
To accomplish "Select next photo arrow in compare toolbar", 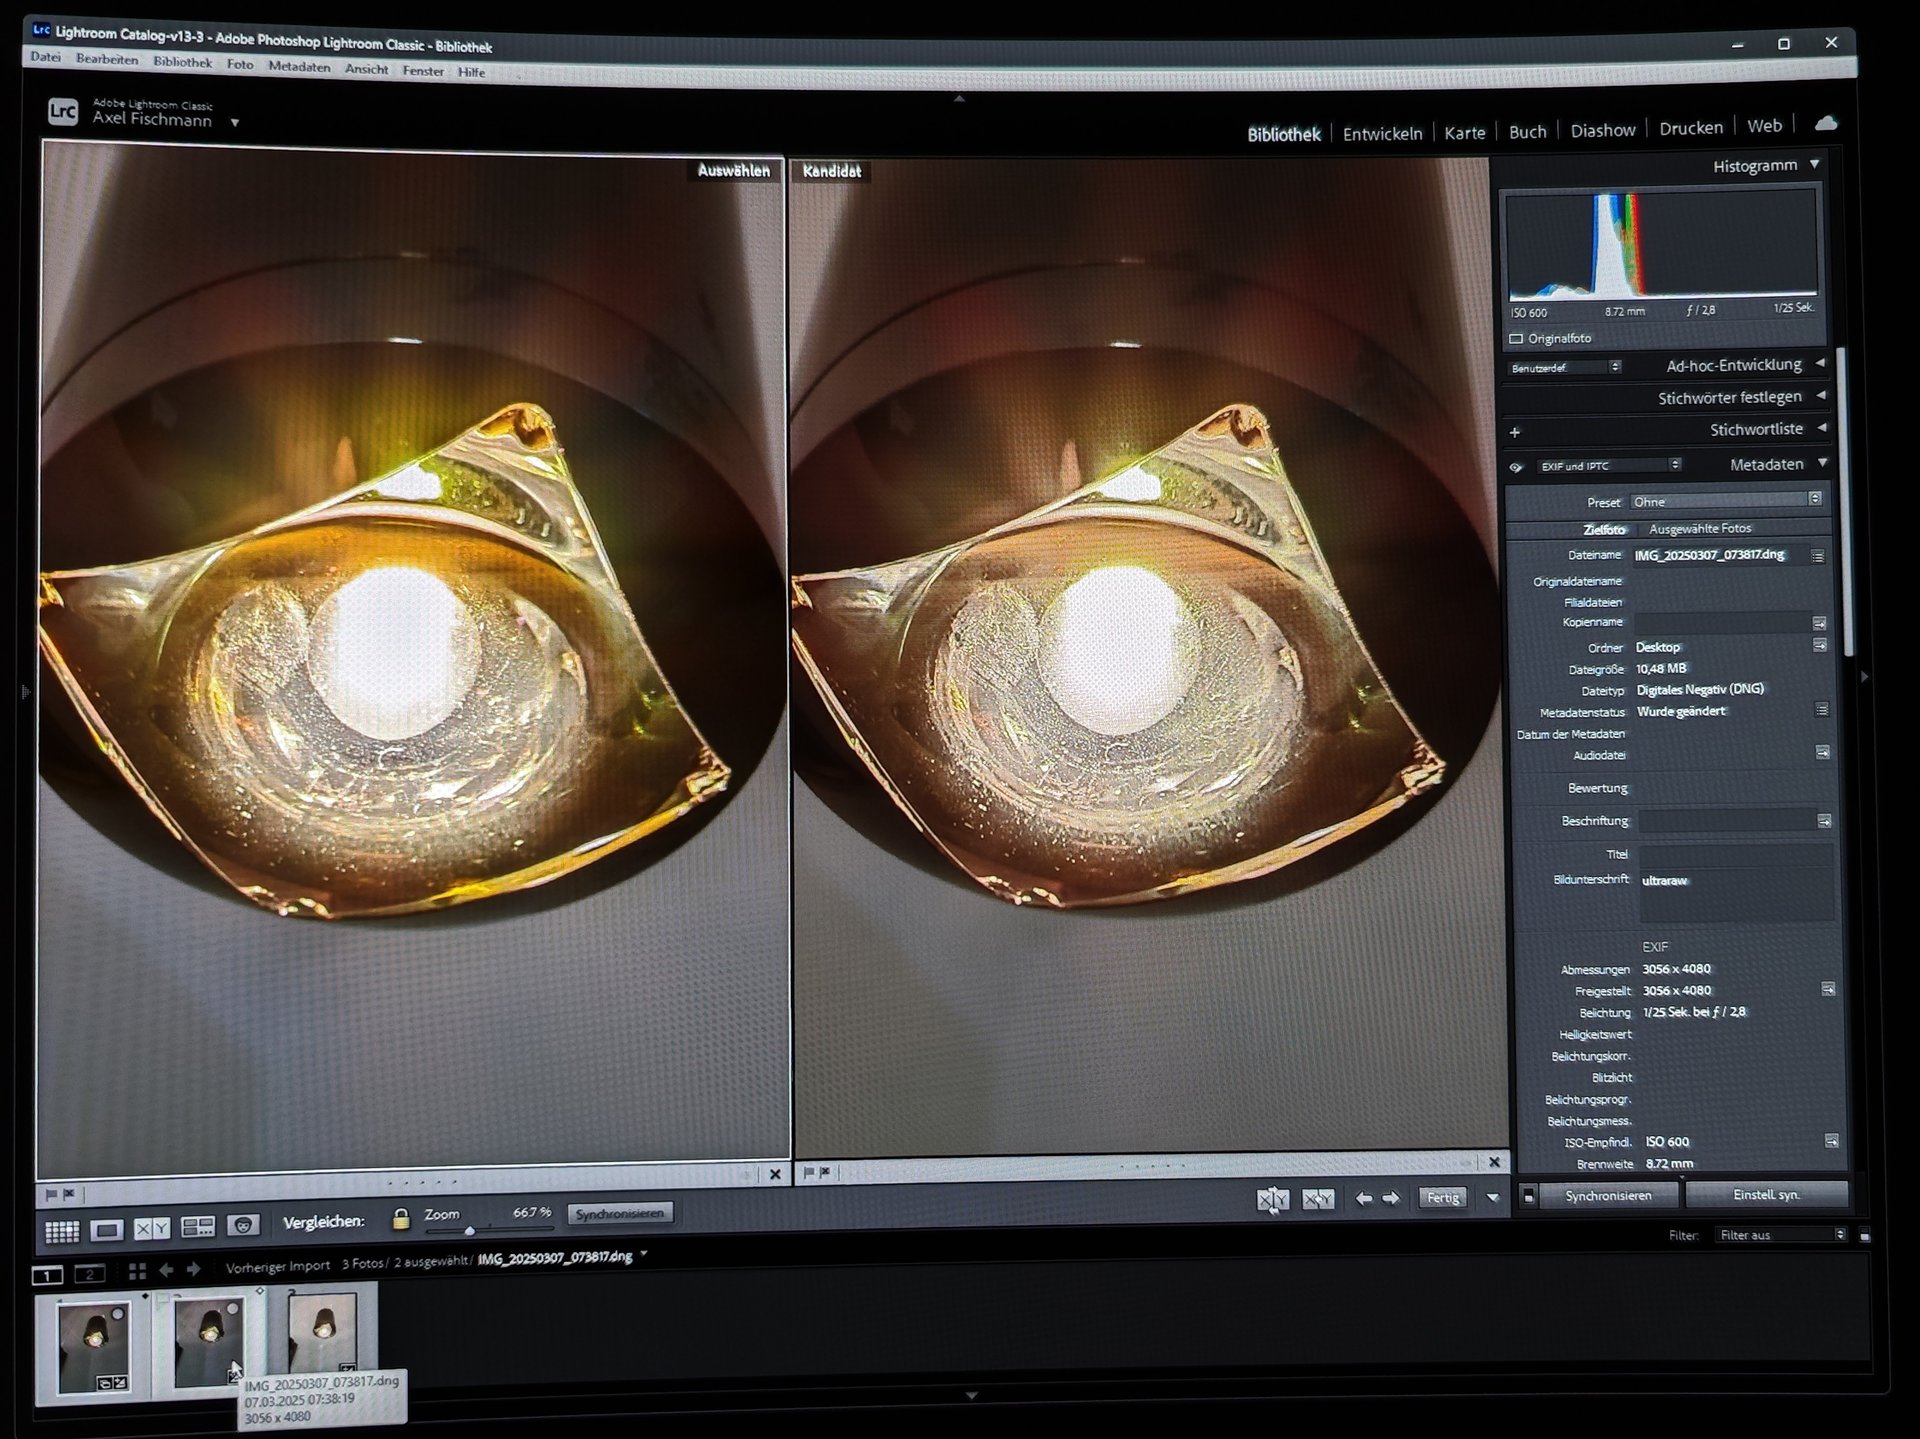I will (1391, 1198).
